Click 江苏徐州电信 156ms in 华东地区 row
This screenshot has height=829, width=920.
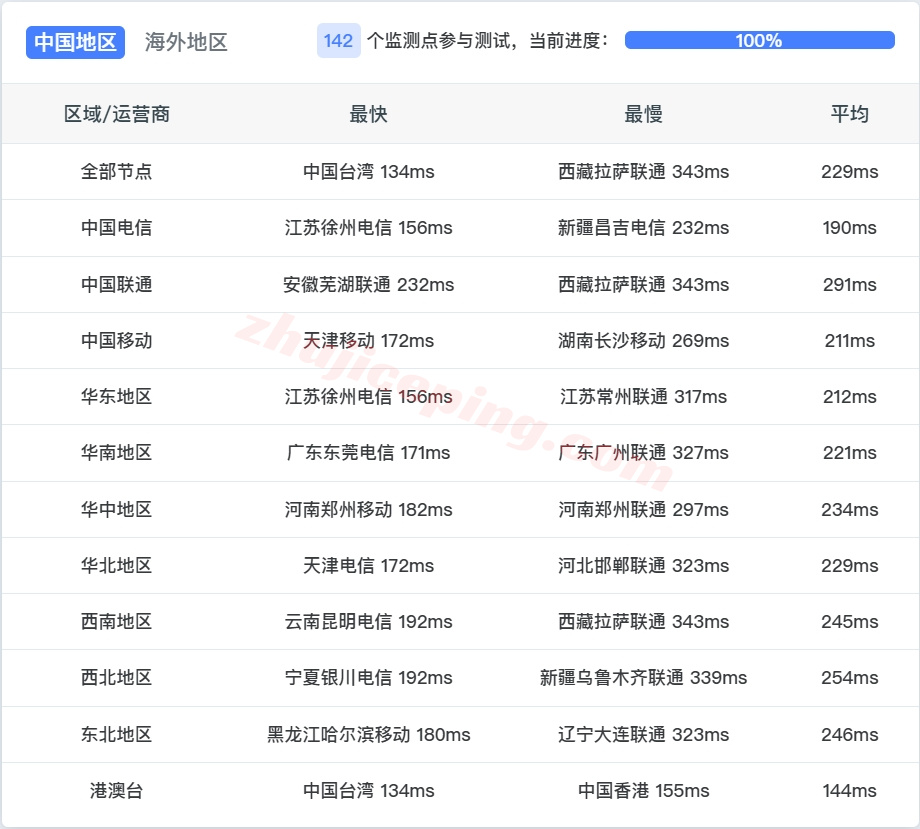coord(368,397)
